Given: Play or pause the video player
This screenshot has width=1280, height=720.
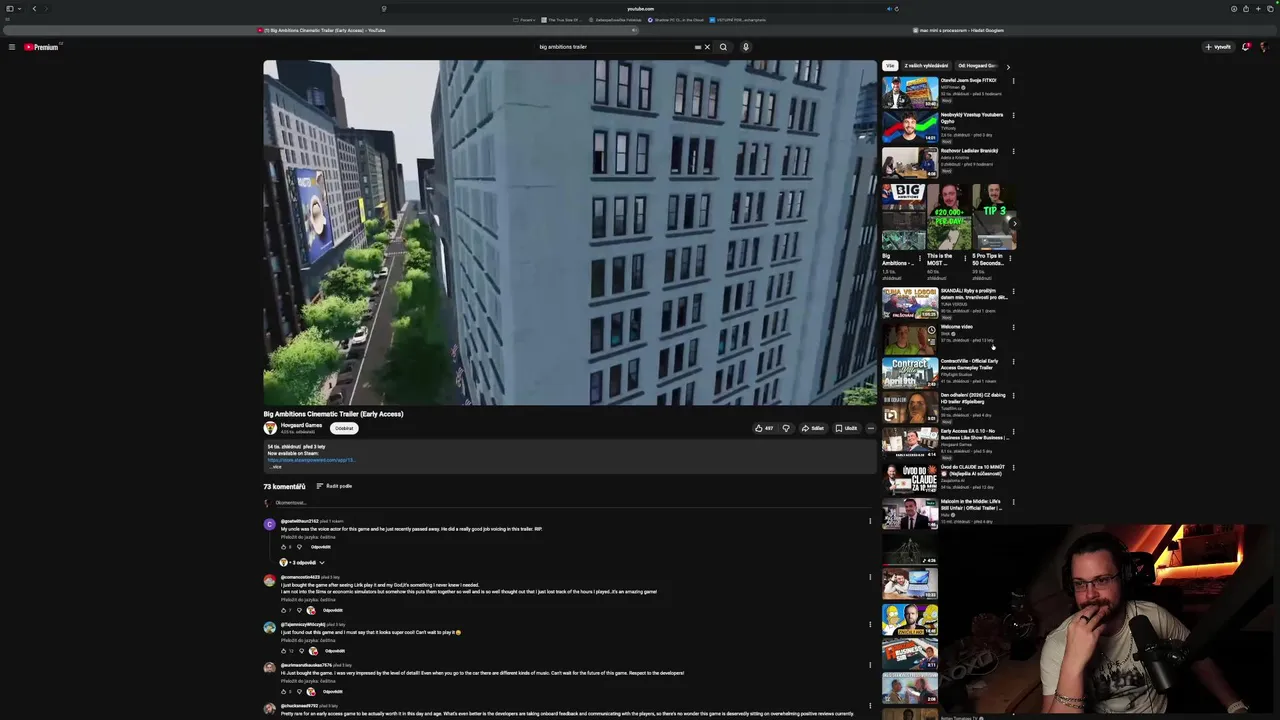Looking at the screenshot, I should point(570,232).
